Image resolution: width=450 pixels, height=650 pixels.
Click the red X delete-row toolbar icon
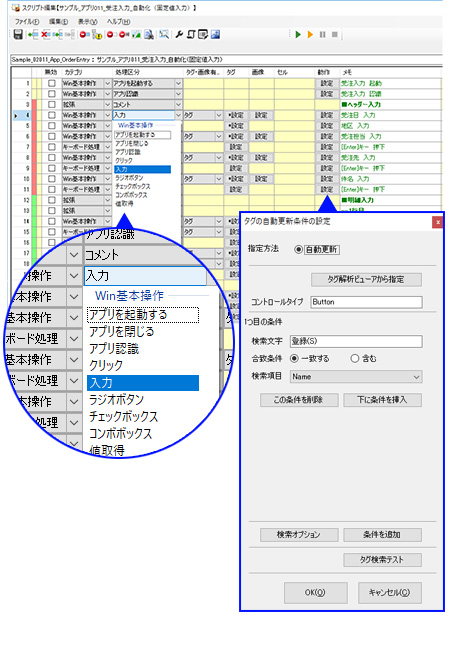[45, 34]
